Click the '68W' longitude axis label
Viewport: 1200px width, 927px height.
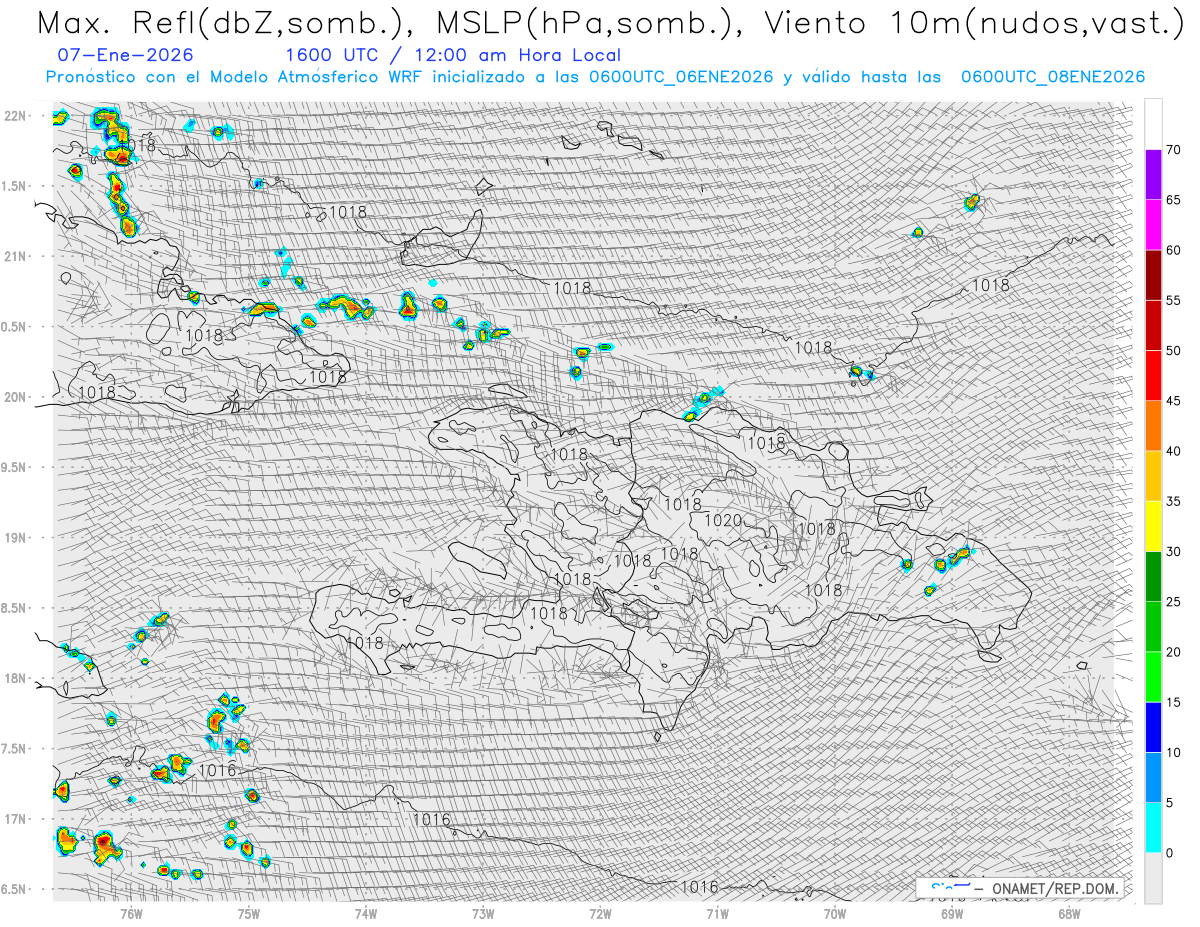pos(1069,913)
